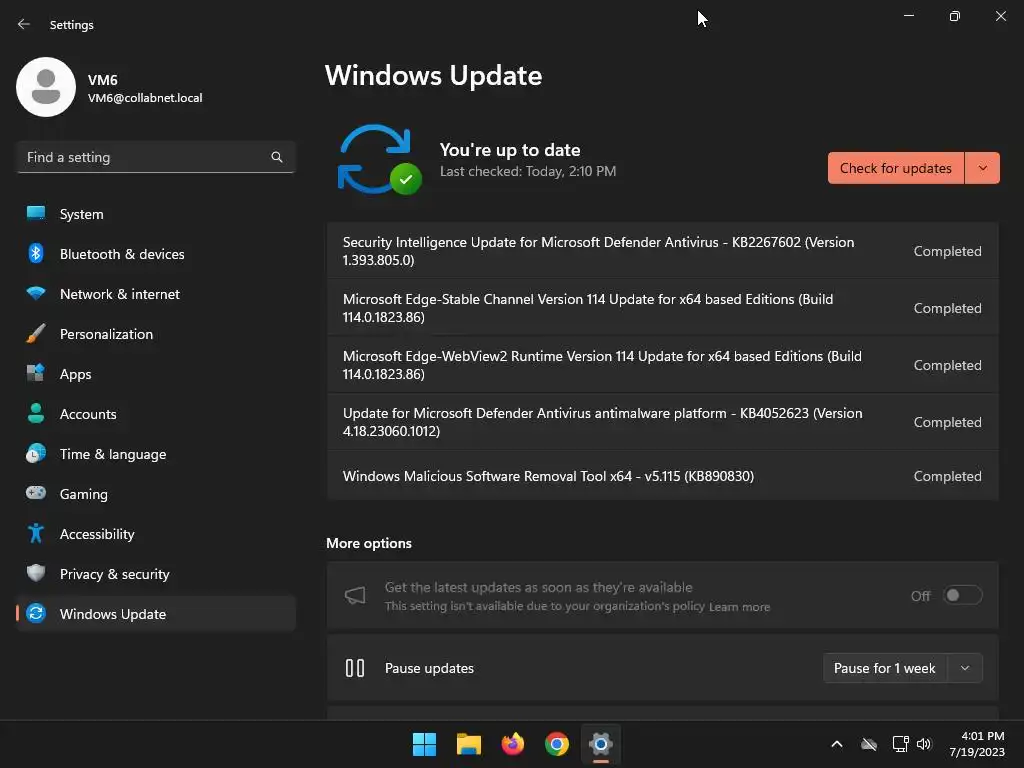Click the search magnifier icon
This screenshot has height=768, width=1024.
click(x=277, y=157)
